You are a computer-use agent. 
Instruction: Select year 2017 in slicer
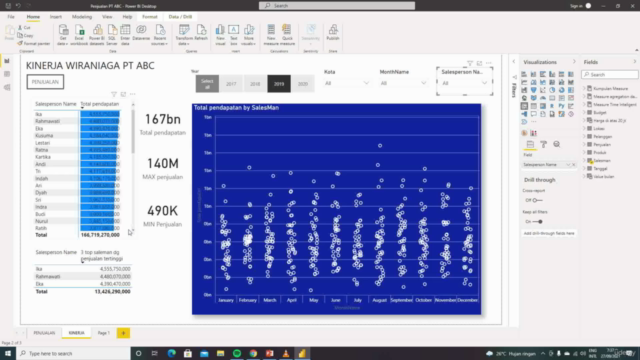[231, 84]
